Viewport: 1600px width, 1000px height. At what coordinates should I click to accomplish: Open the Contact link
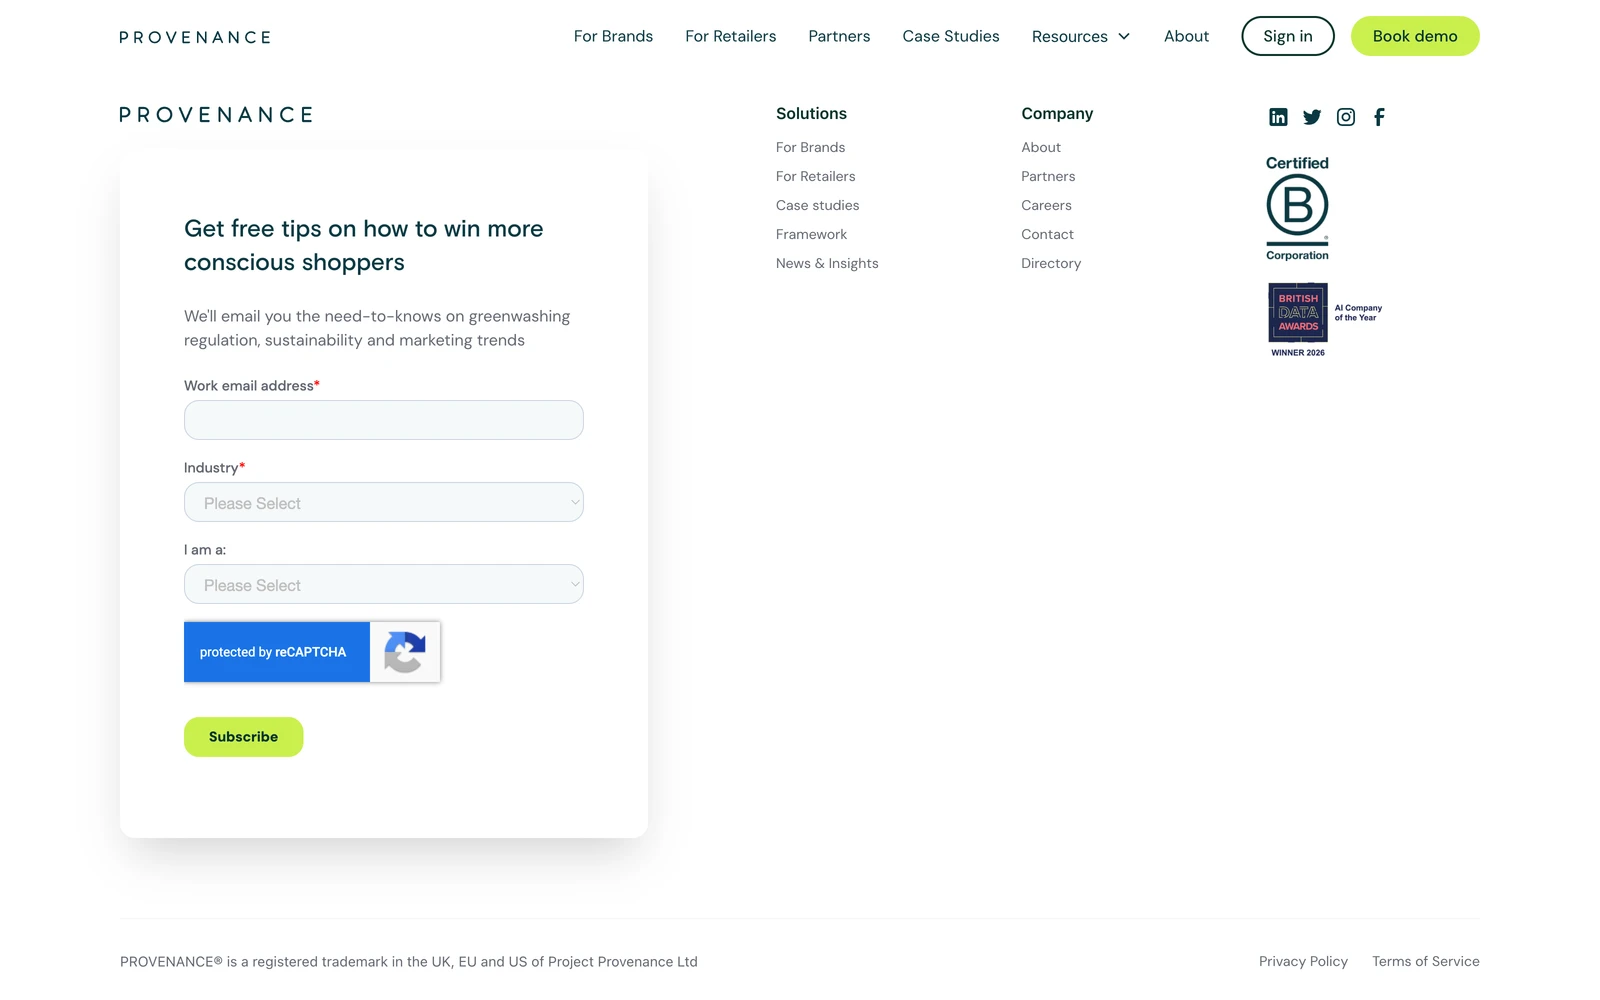[1047, 234]
